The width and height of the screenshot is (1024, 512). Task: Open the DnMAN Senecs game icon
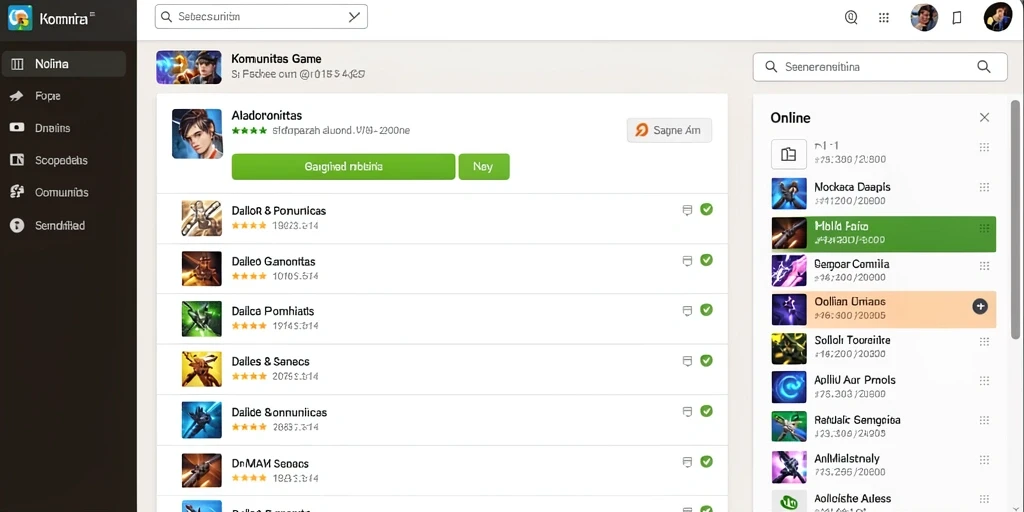pyautogui.click(x=201, y=471)
